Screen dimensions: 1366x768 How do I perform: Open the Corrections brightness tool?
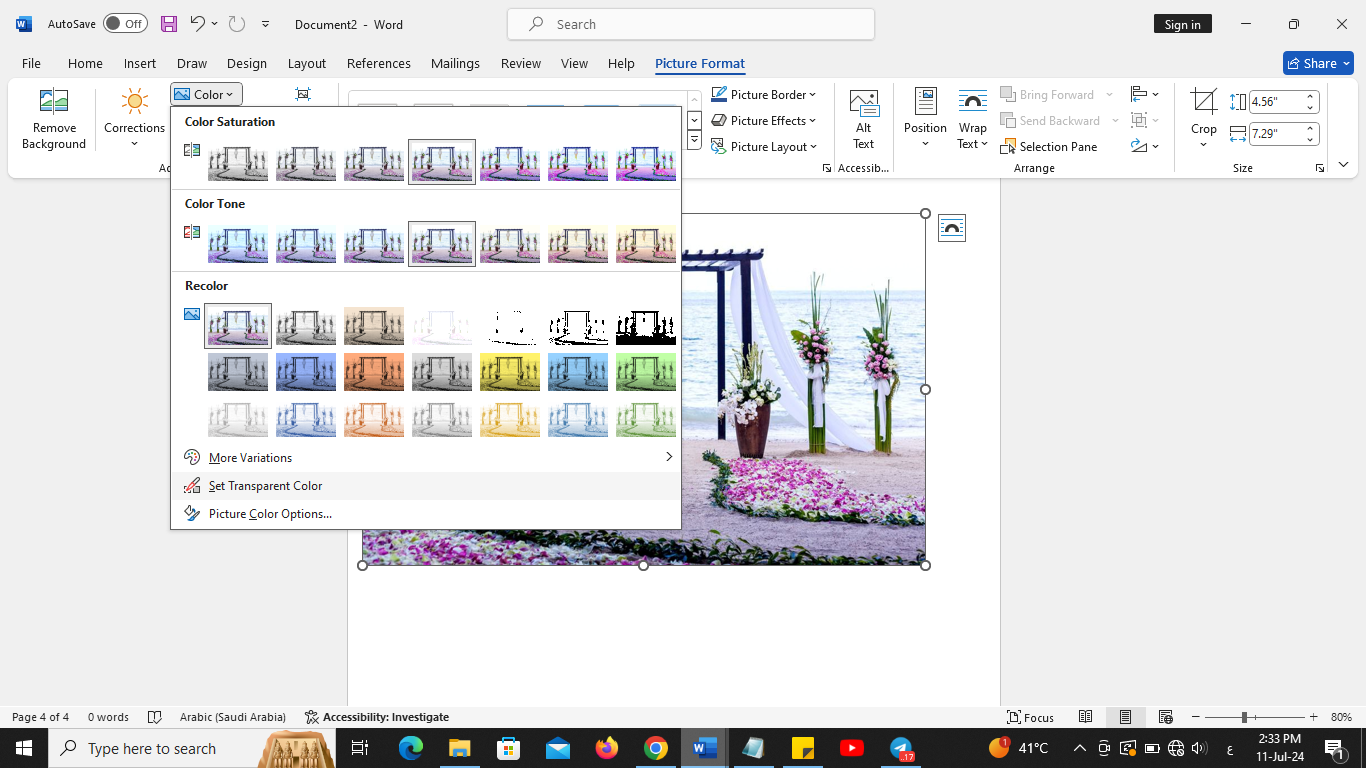pos(134,118)
